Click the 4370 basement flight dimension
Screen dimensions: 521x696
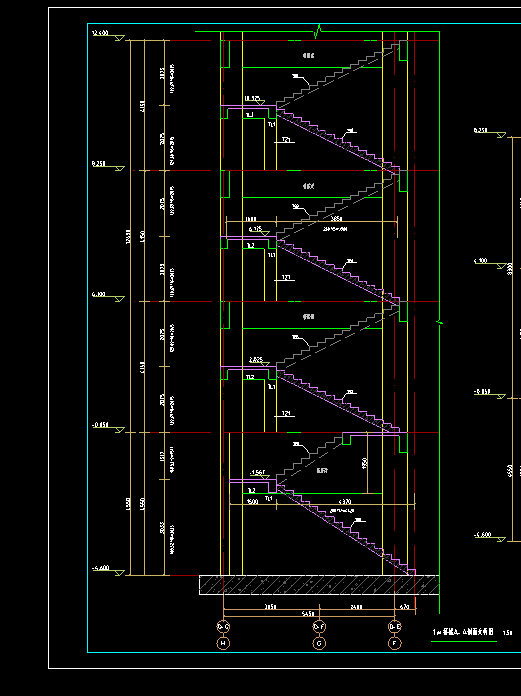[x=345, y=502]
